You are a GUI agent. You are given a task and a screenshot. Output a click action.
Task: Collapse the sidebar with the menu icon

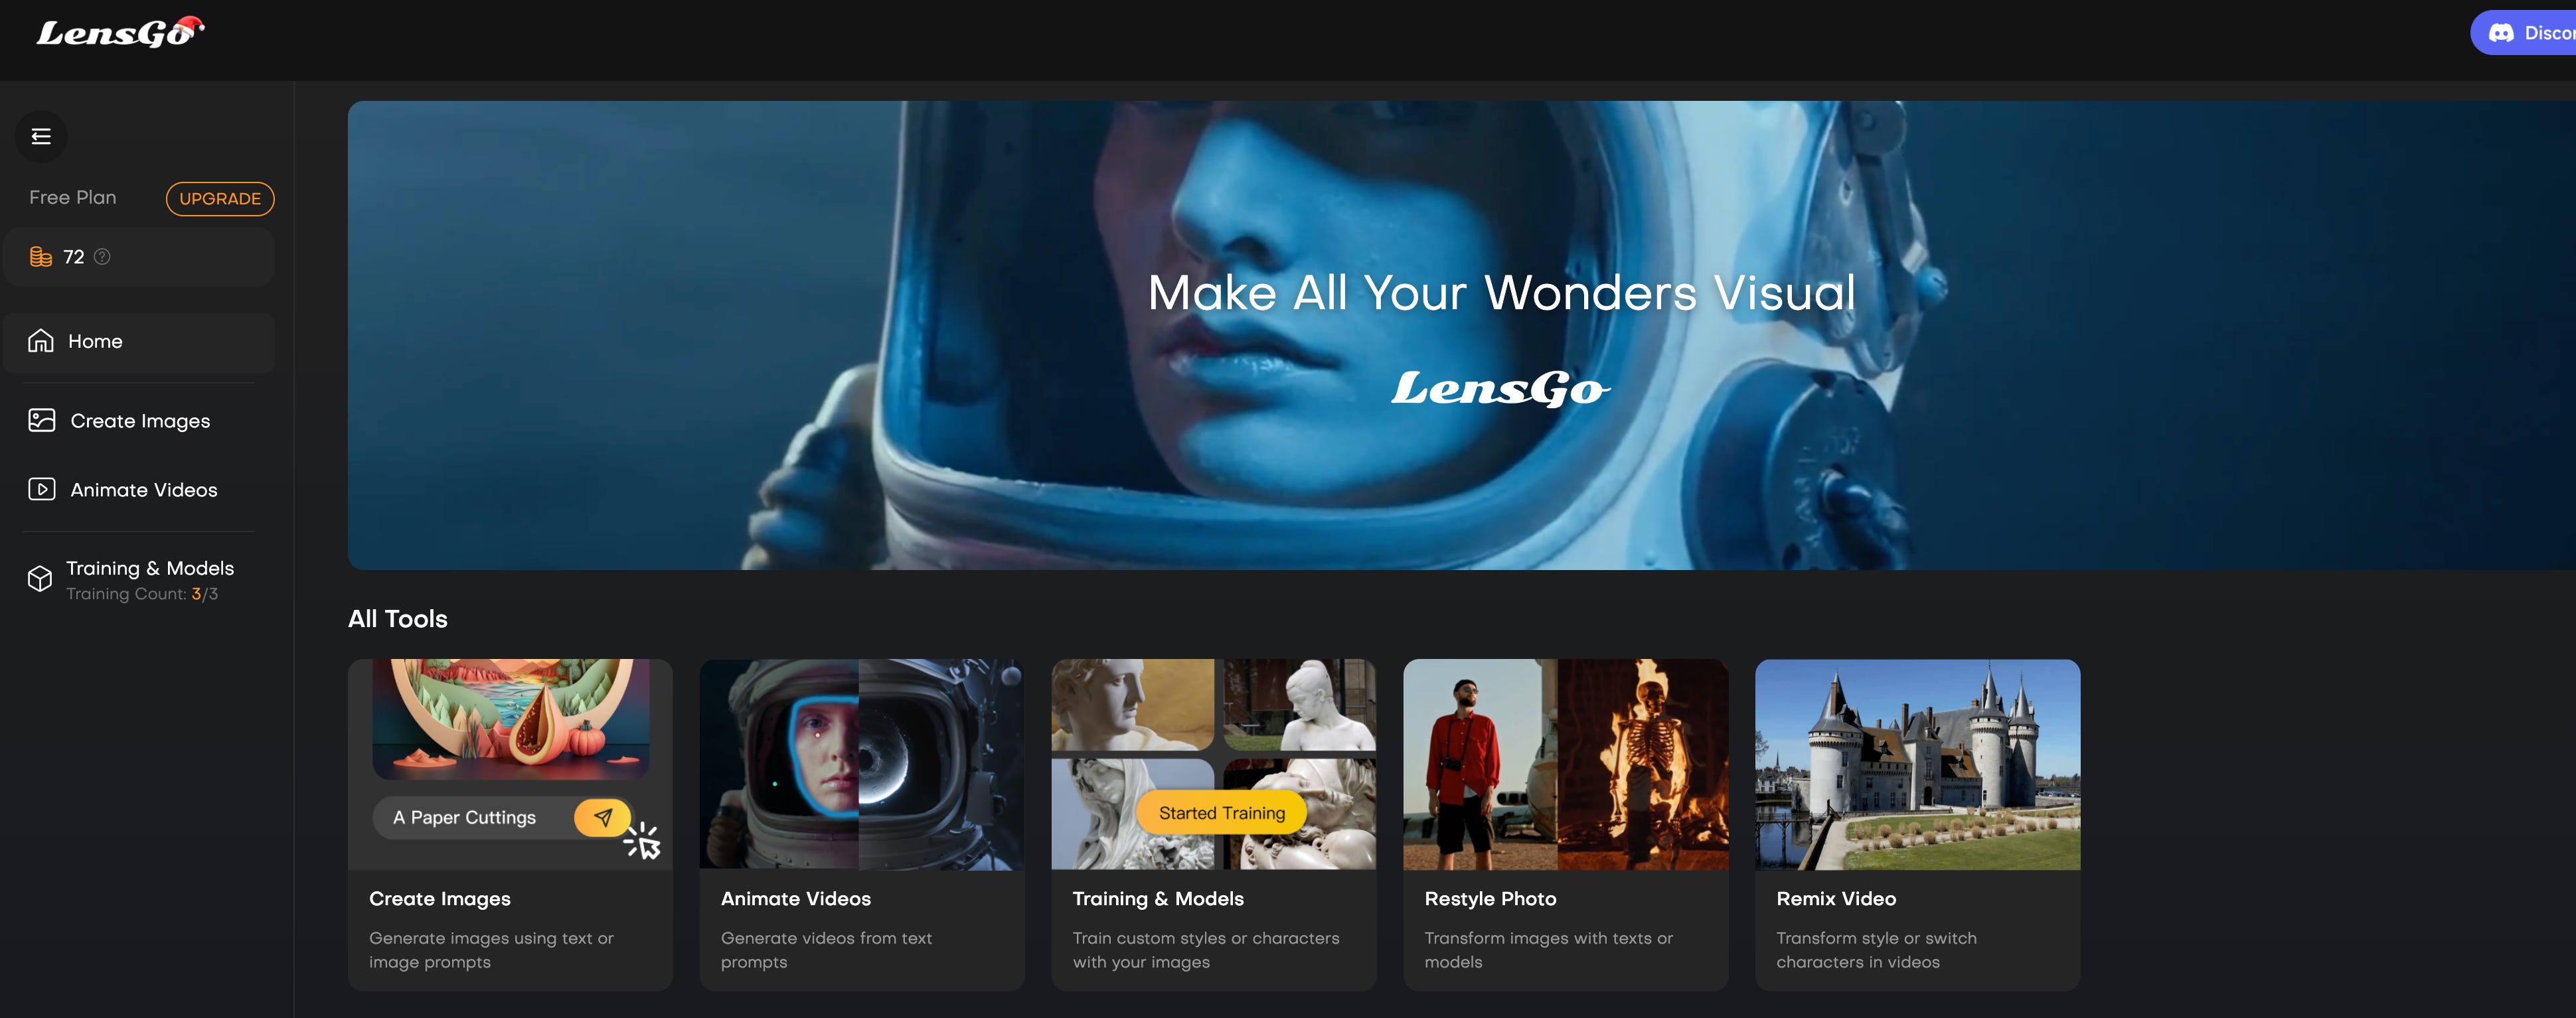41,136
